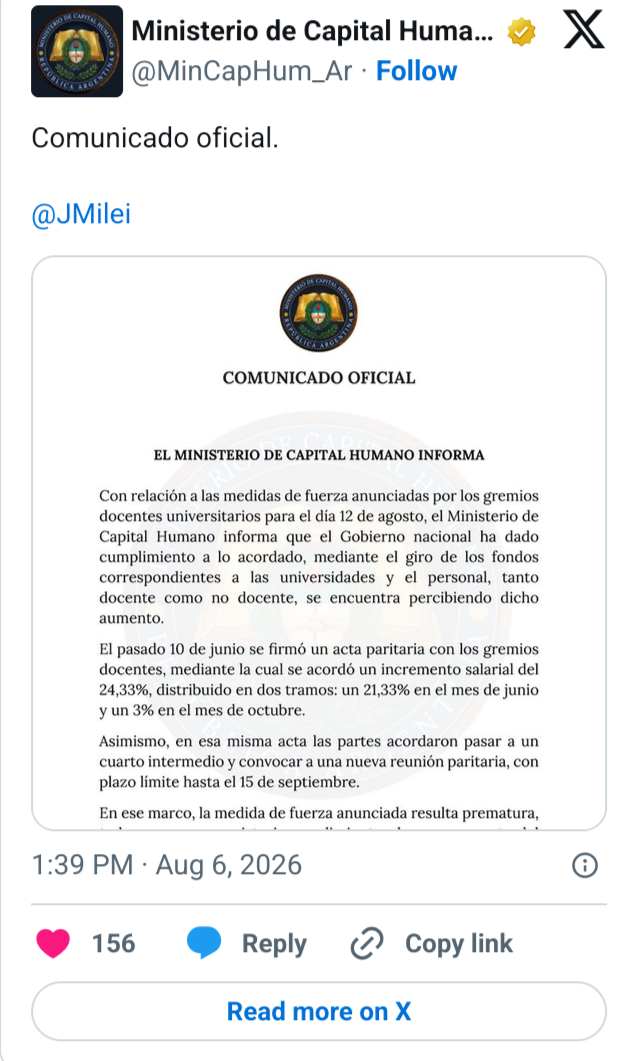Image resolution: width=633 pixels, height=1061 pixels.
Task: Open the @MinCapHum_Ar handle
Action: click(x=242, y=71)
